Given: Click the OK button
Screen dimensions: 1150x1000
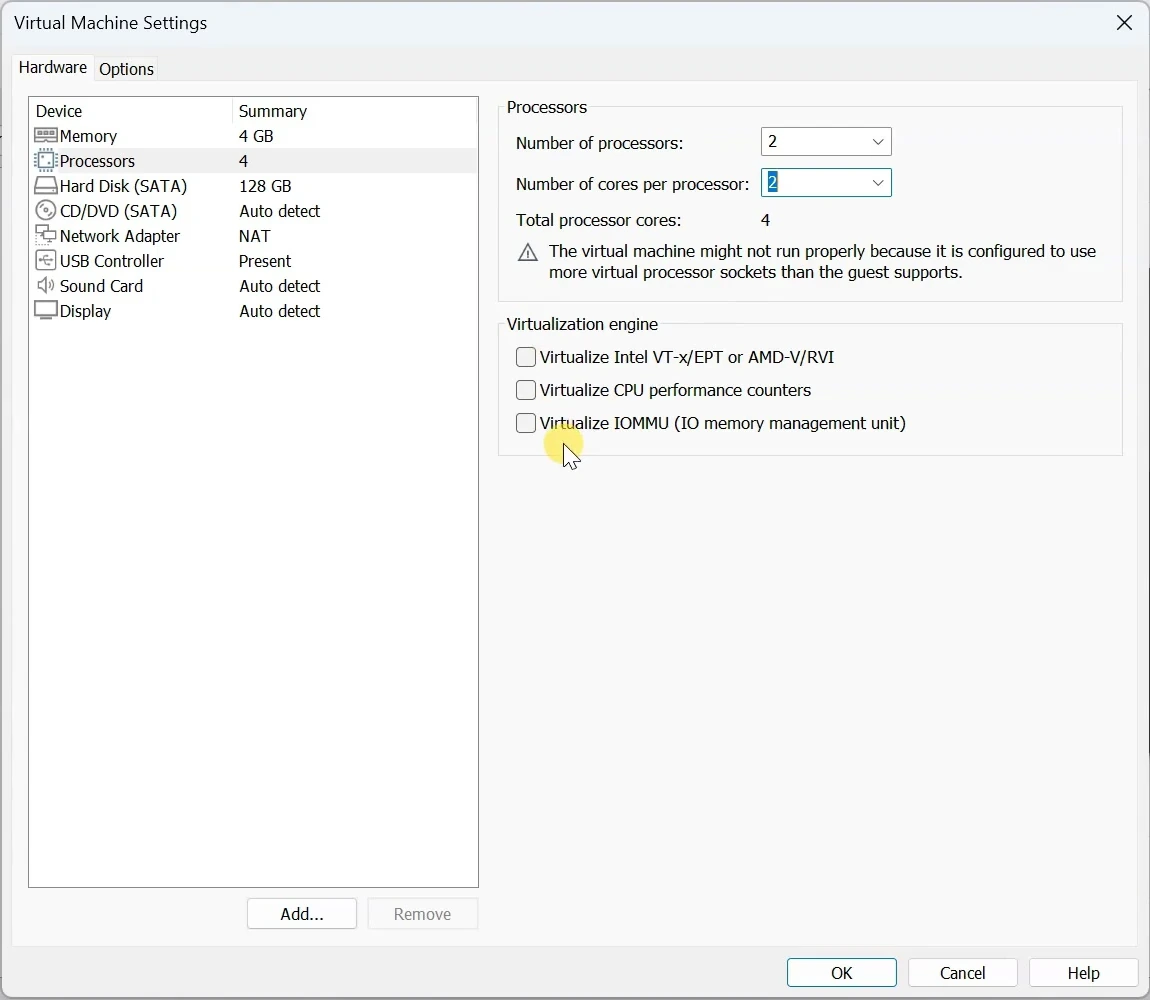Looking at the screenshot, I should [841, 973].
